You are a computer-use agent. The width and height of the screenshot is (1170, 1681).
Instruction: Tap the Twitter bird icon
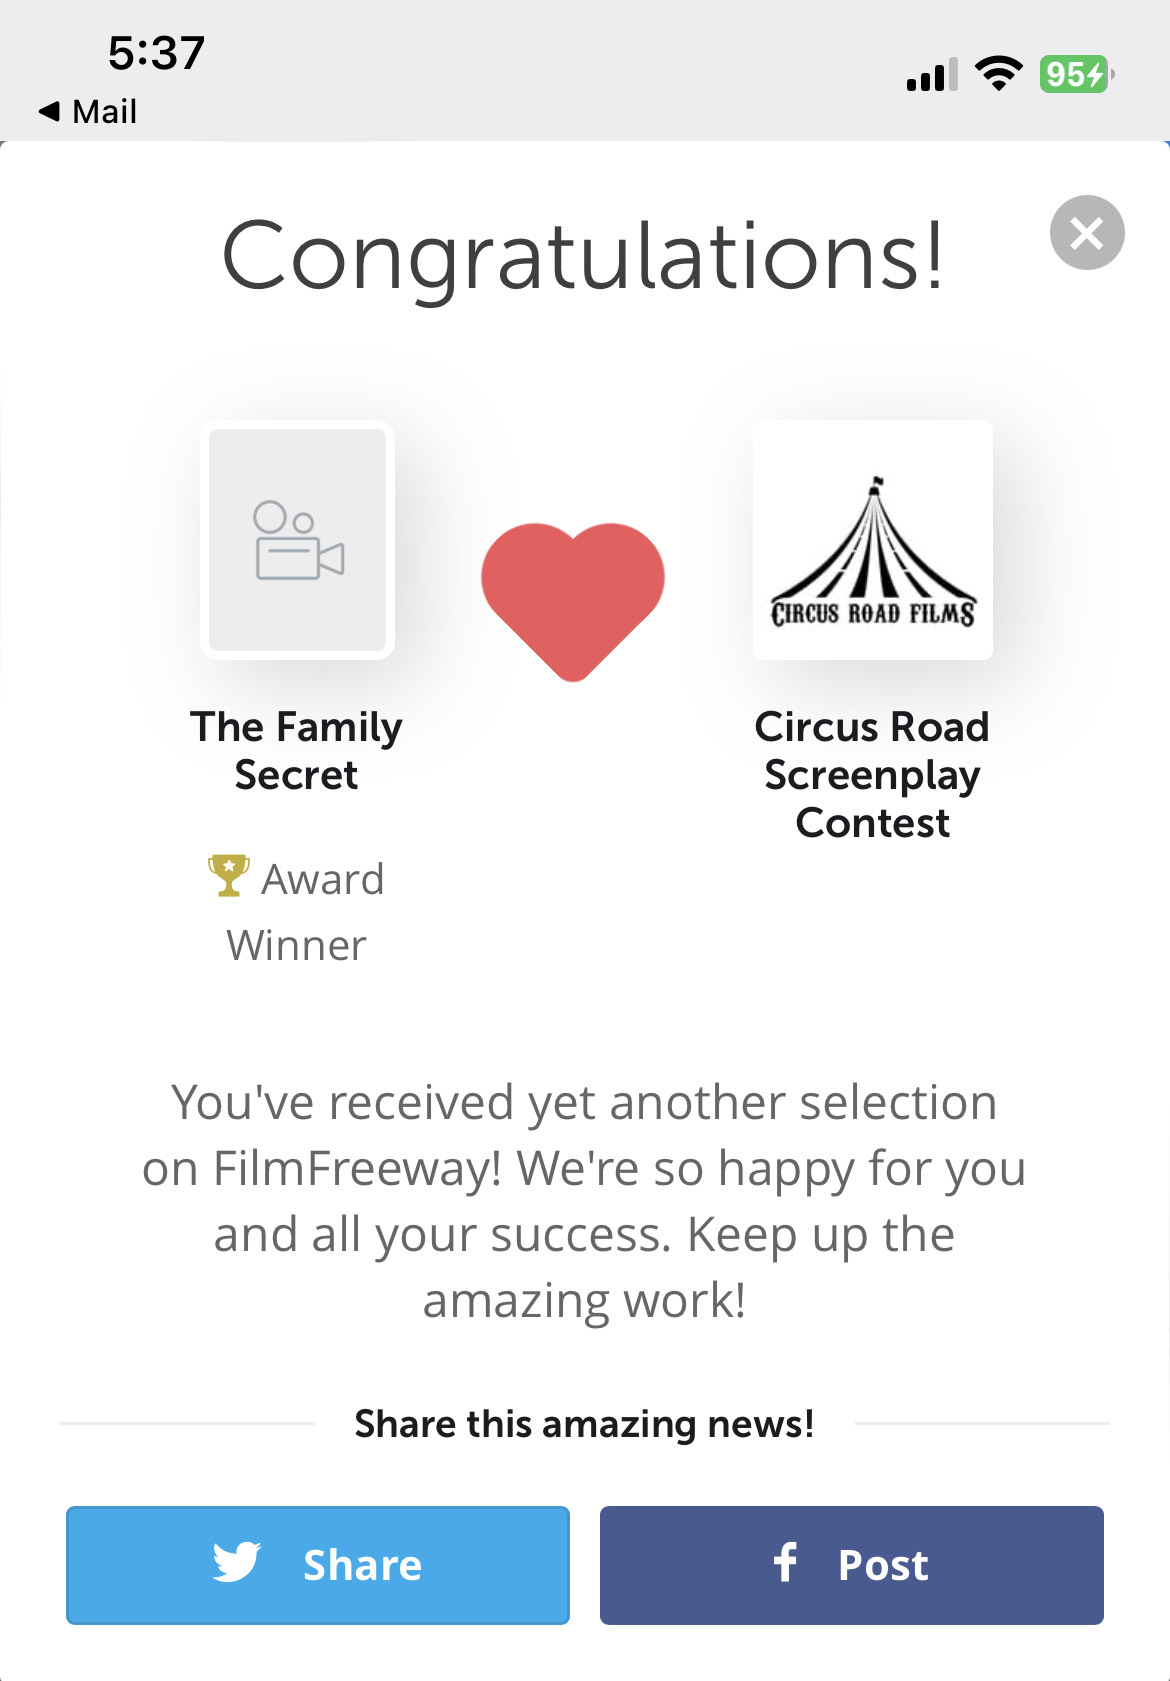pos(237,1563)
